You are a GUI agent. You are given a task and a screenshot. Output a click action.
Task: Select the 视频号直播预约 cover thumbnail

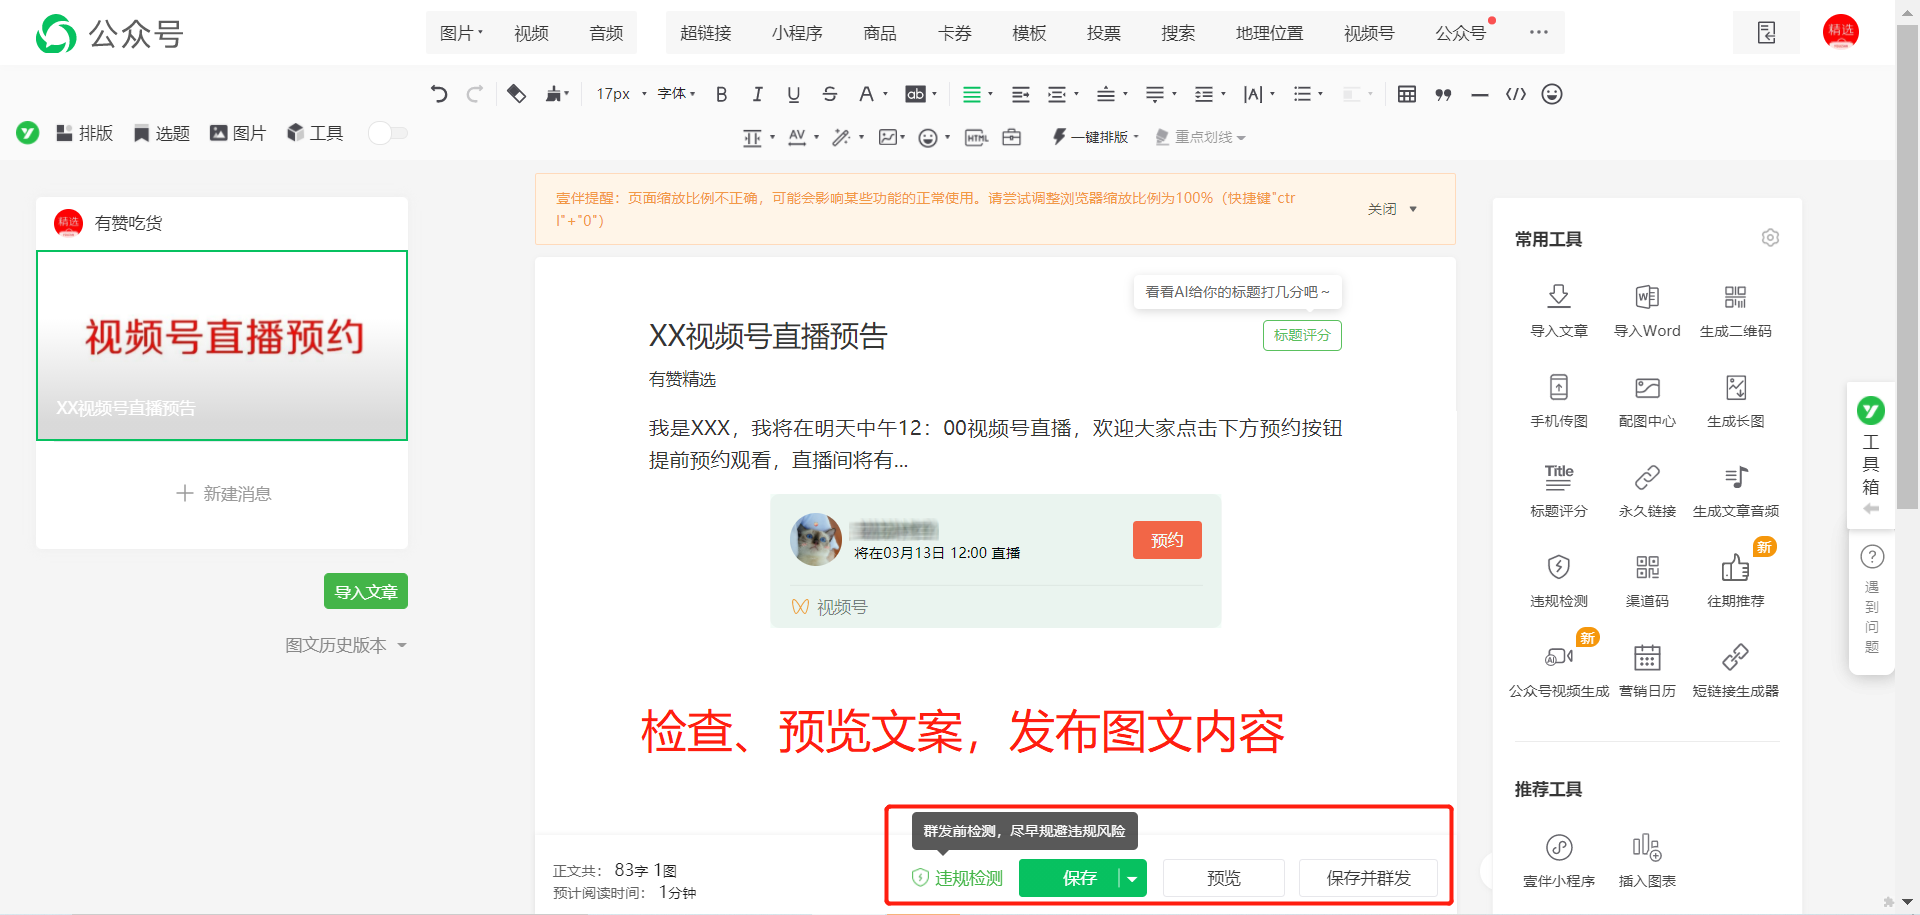(222, 345)
